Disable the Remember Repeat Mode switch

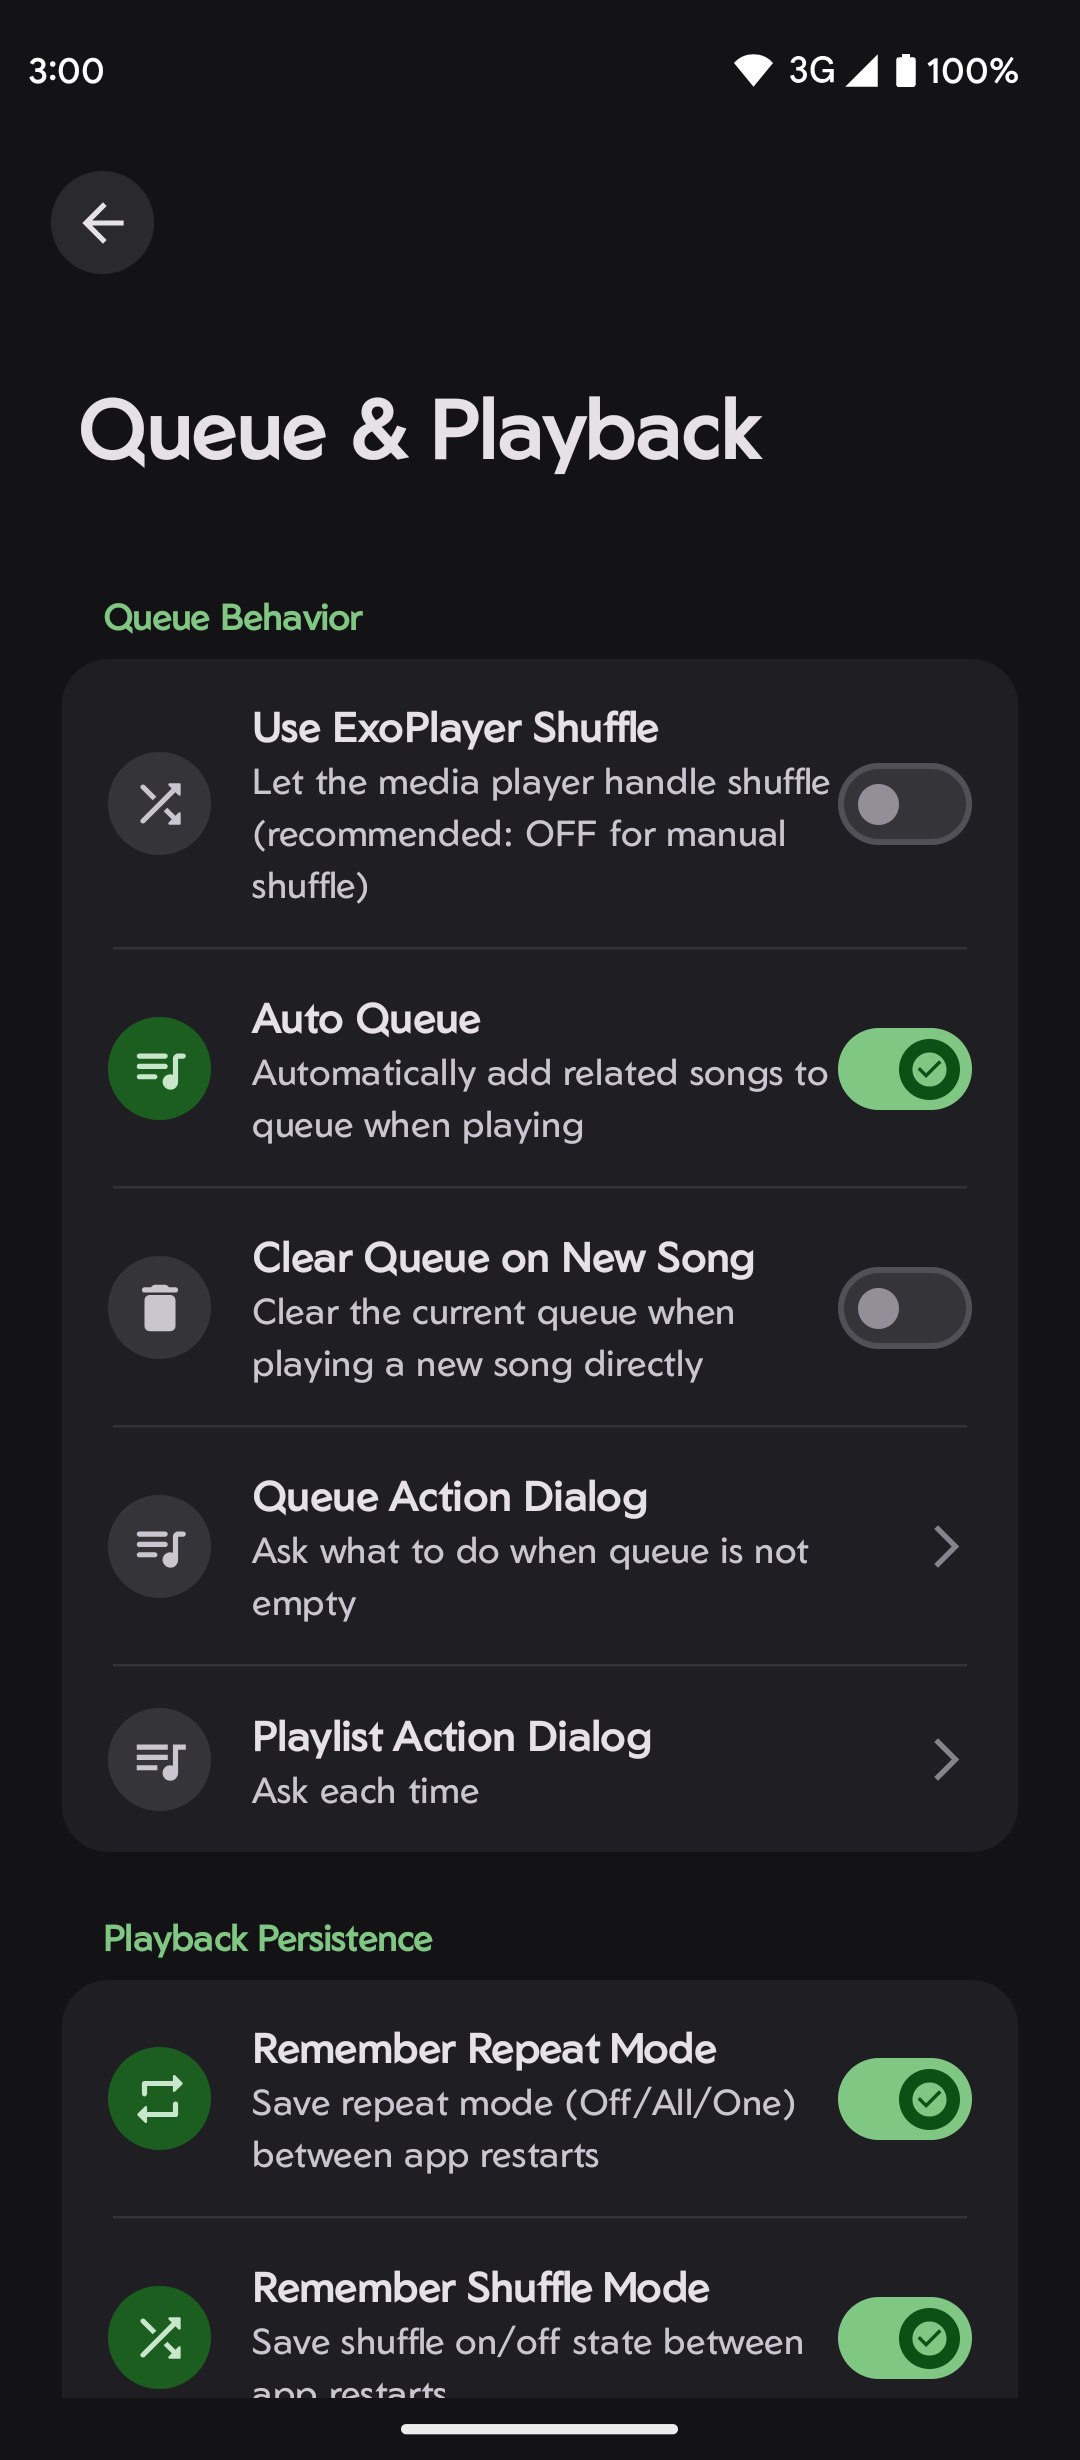click(904, 2099)
